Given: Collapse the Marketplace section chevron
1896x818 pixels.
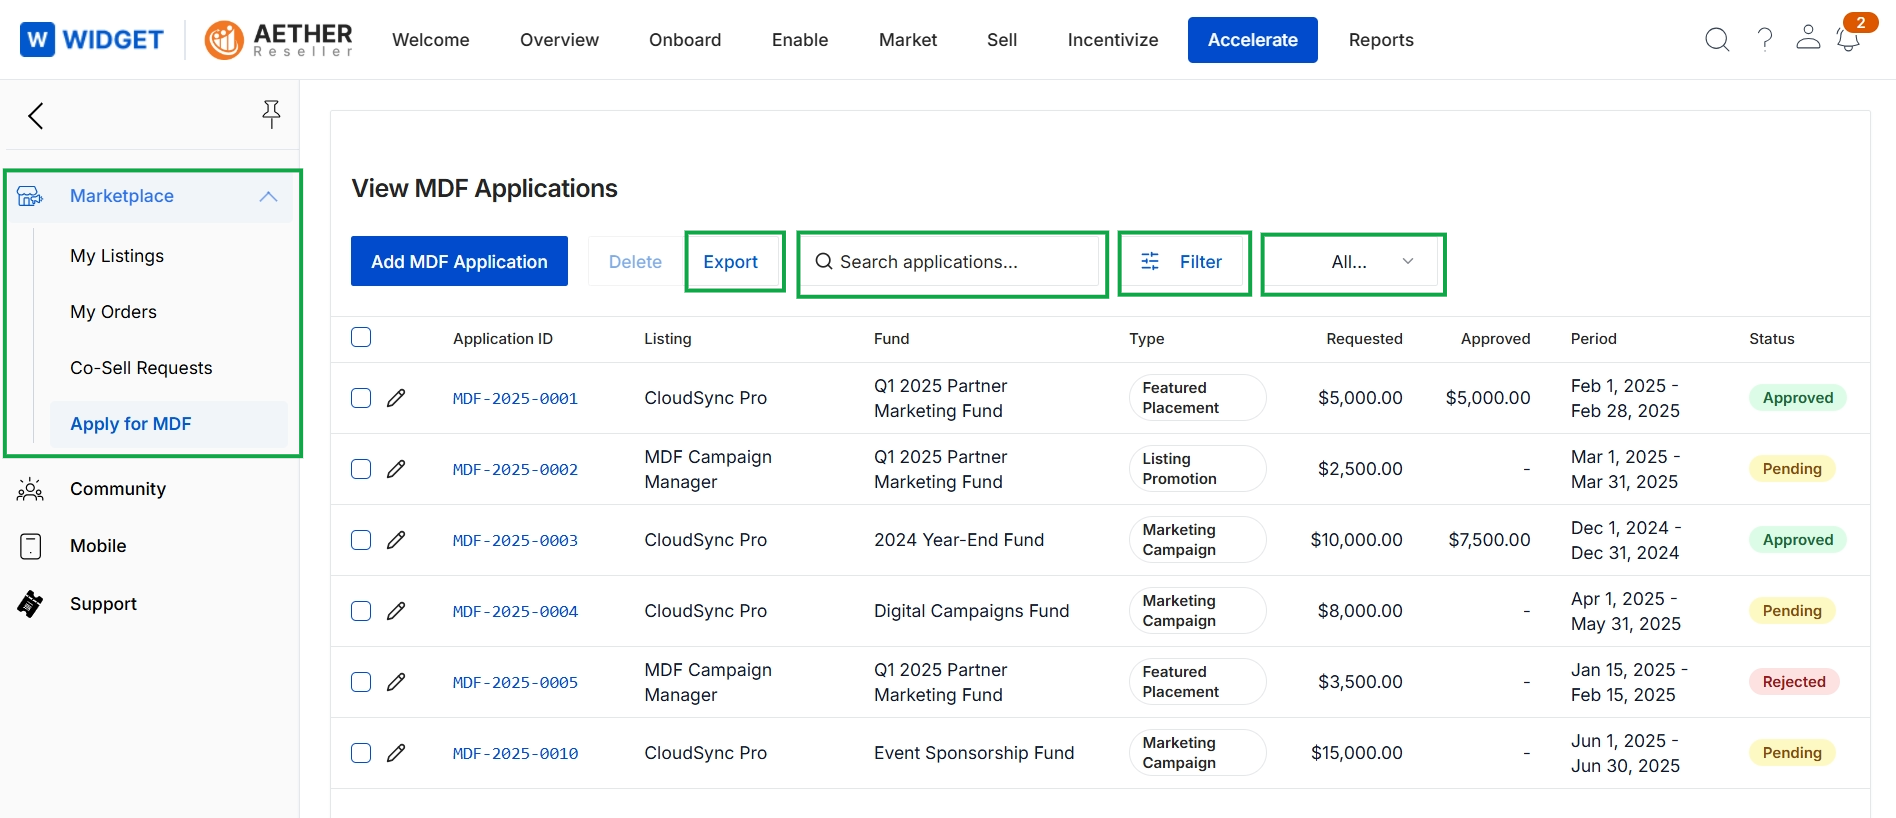Looking at the screenshot, I should pos(268,196).
